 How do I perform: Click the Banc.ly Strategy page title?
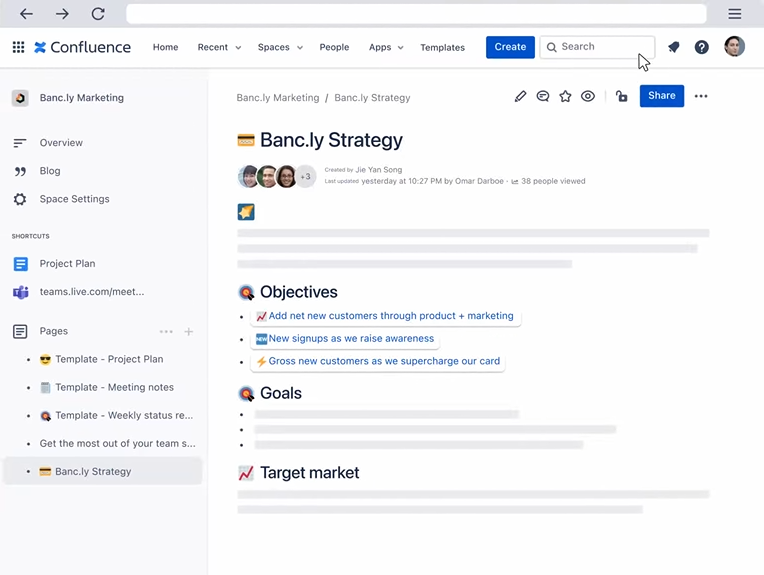pos(331,140)
